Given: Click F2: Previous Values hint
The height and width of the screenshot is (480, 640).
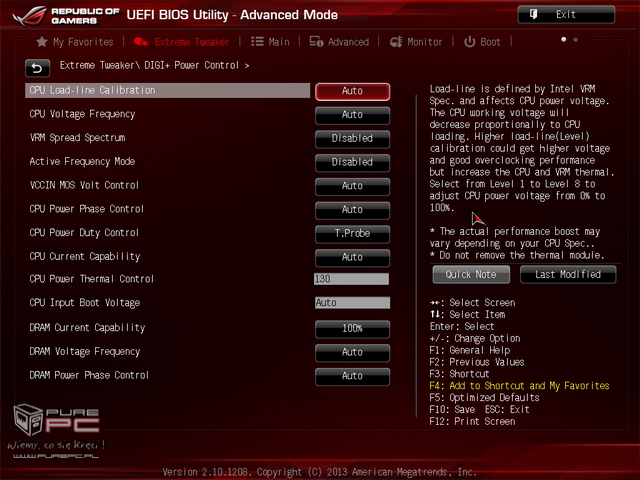Looking at the screenshot, I should click(477, 362).
